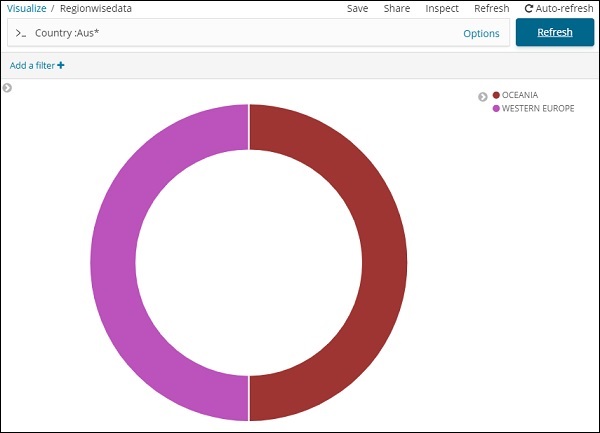
Task: Open the Inspect panel
Action: coord(442,8)
